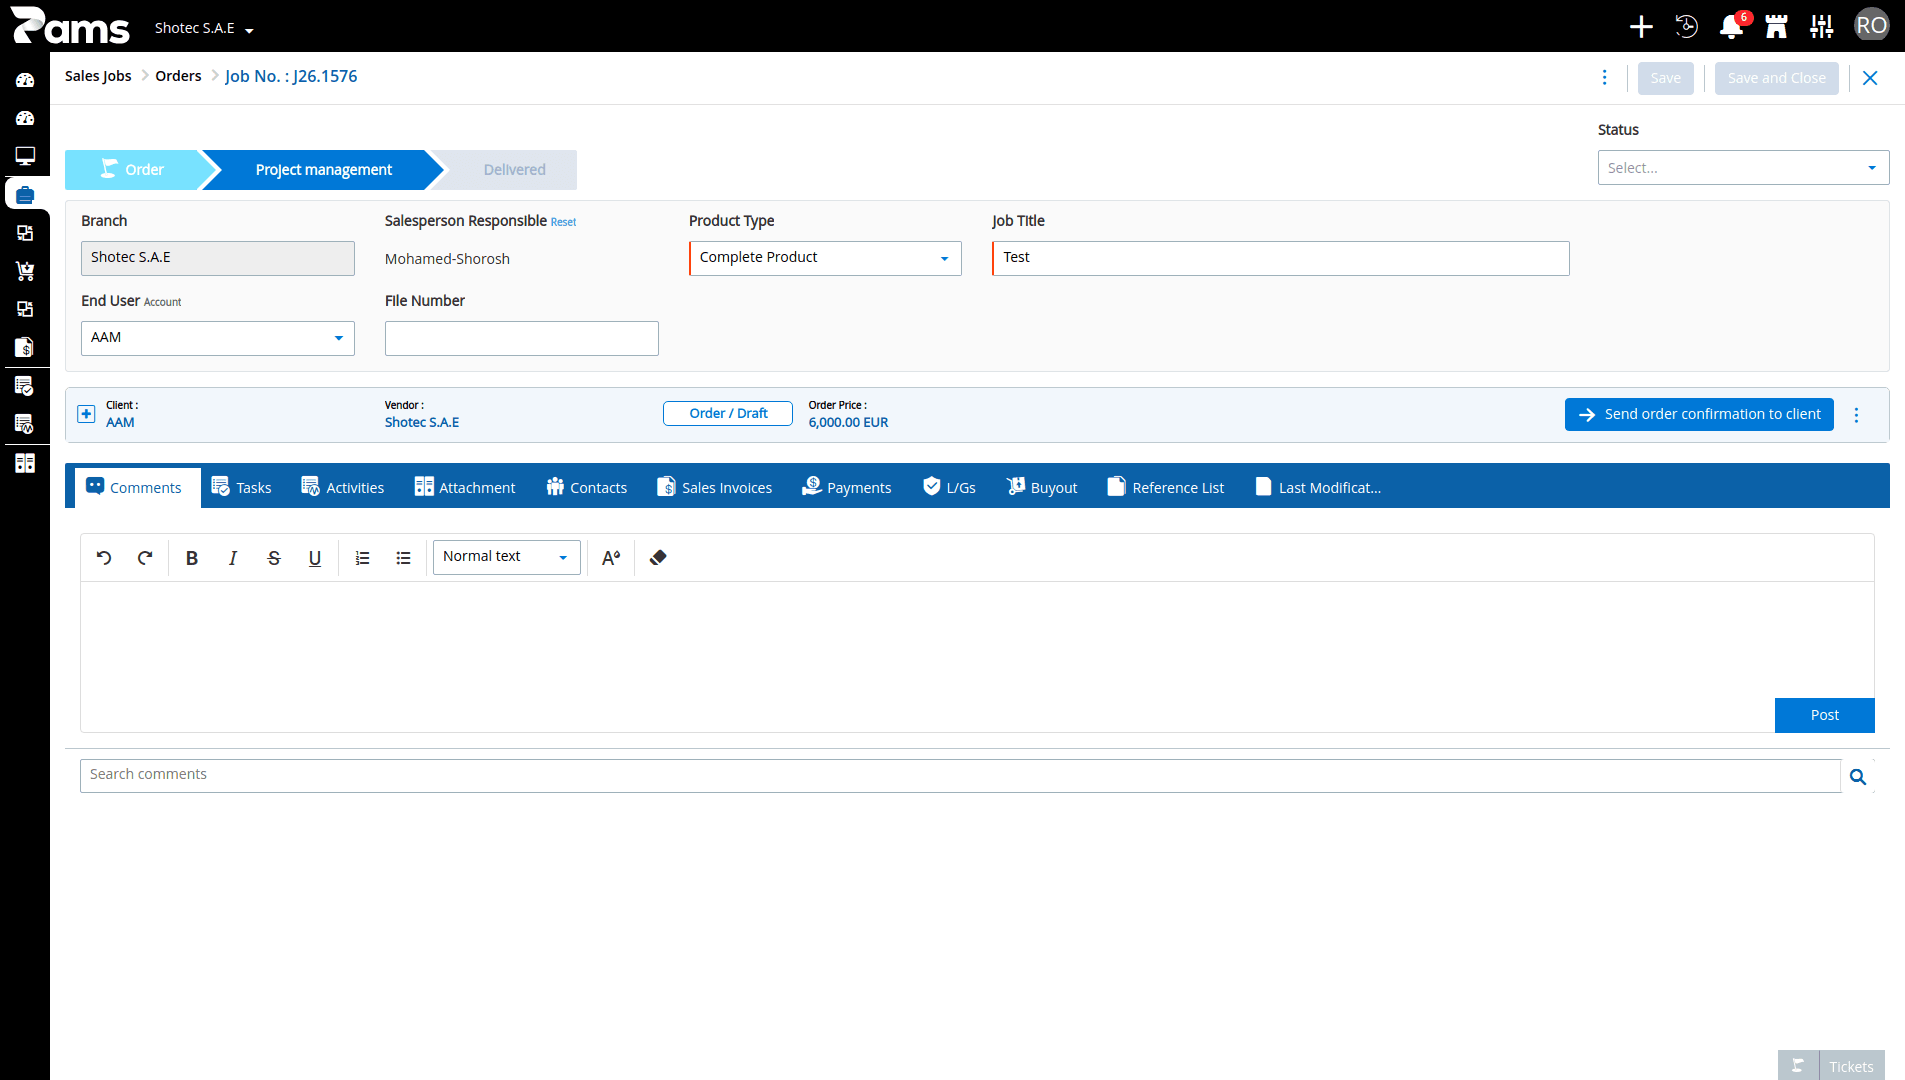Screen dimensions: 1905x1080
Task: Open the Shotec S.A.E vendor link
Action: [x=422, y=422]
